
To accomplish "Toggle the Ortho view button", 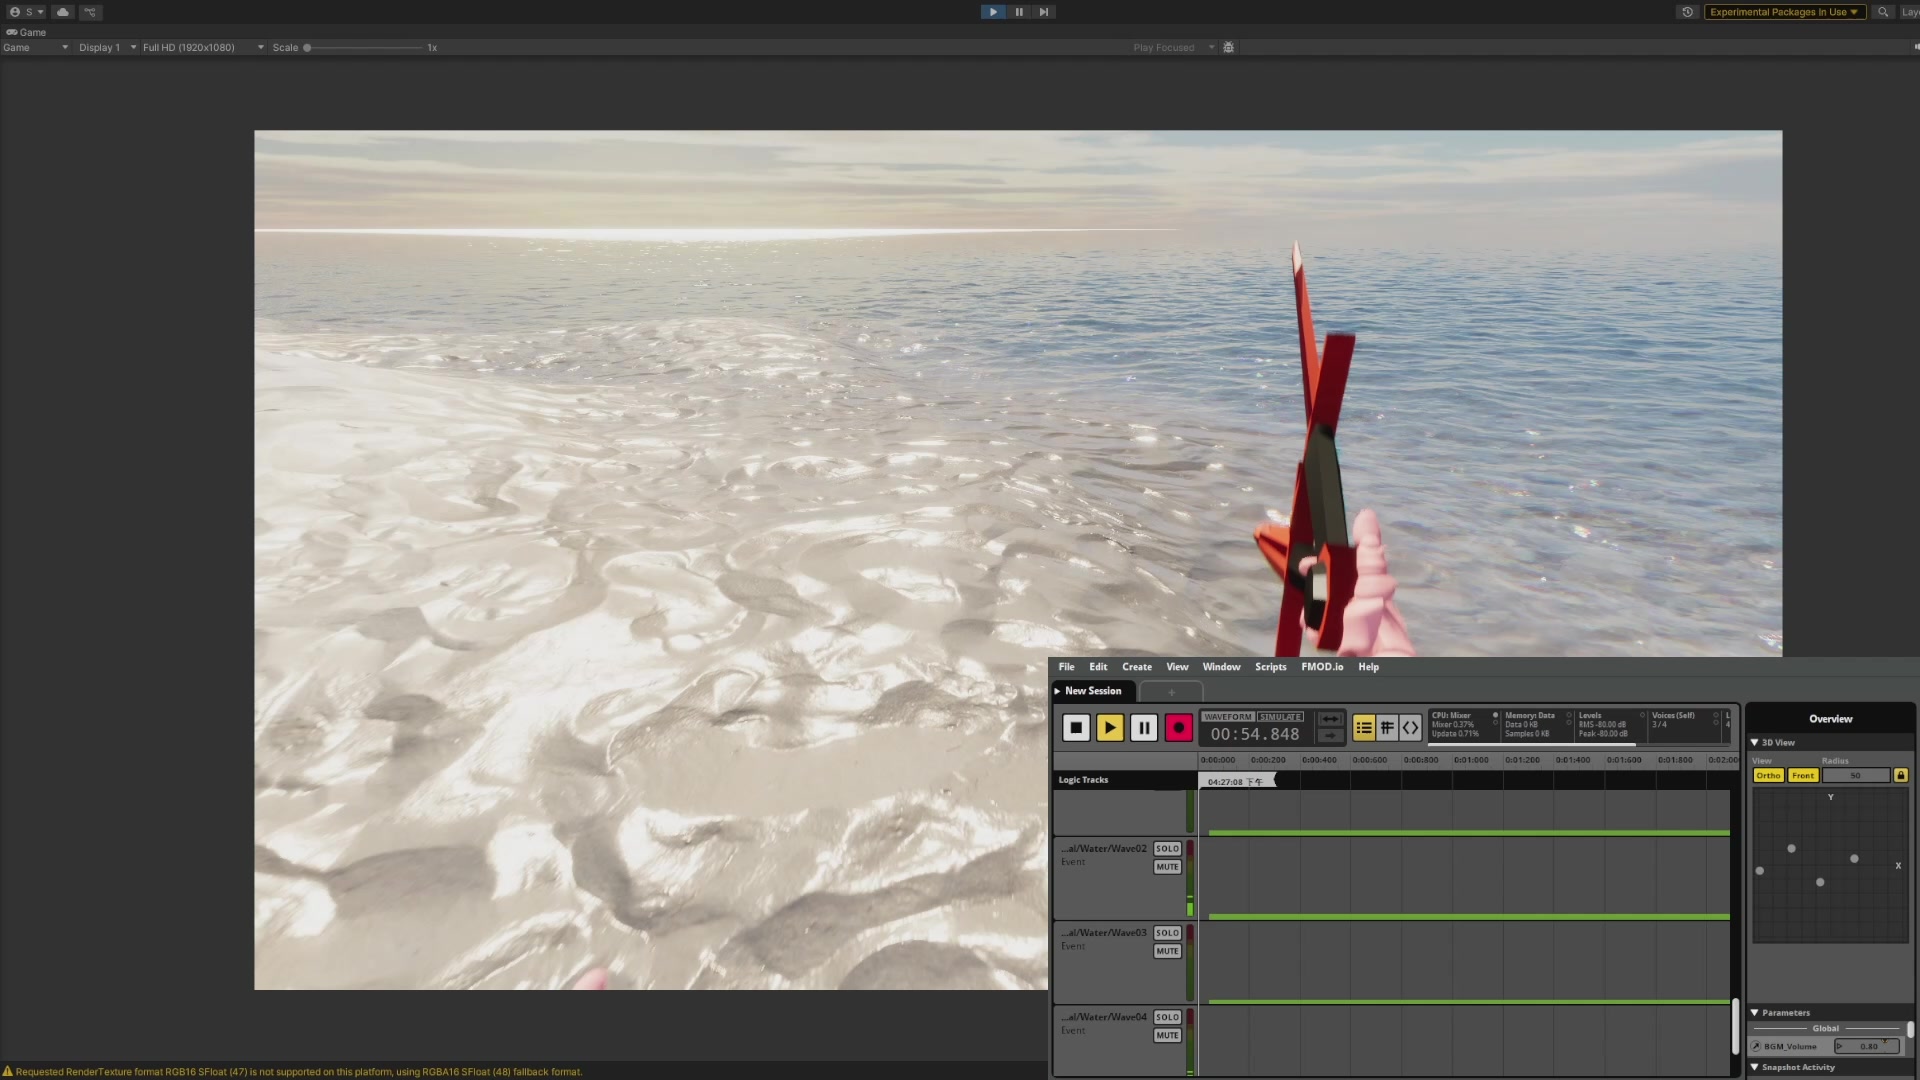I will (1768, 776).
